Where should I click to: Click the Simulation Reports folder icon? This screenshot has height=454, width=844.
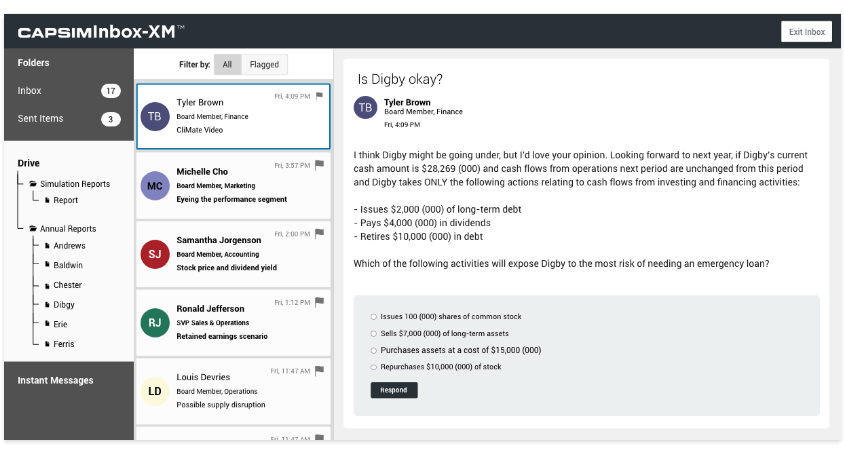pyautogui.click(x=33, y=184)
